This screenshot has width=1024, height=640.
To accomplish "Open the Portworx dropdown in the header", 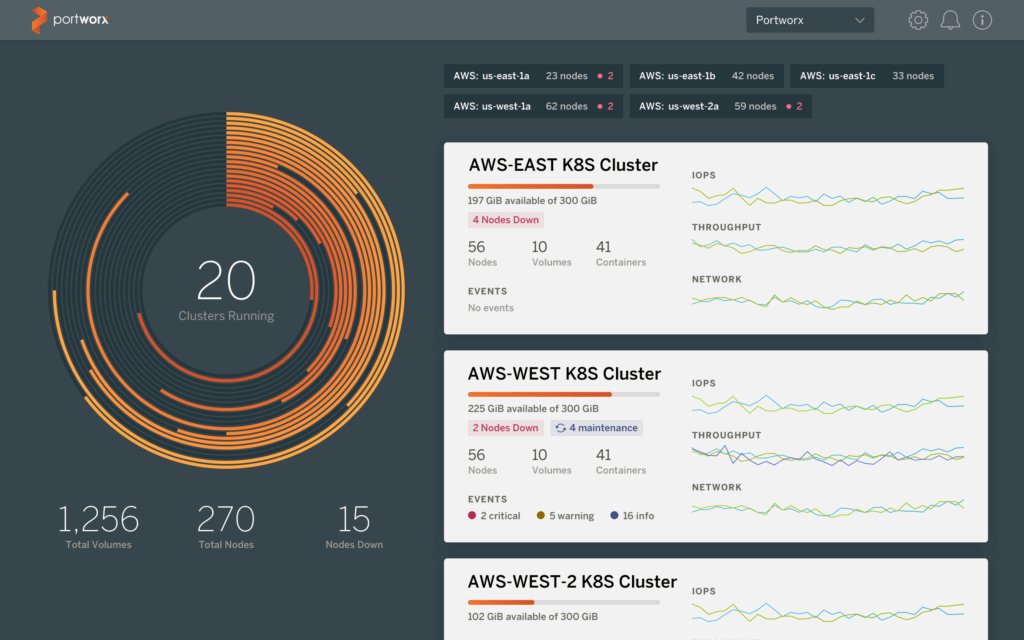I will click(x=810, y=19).
